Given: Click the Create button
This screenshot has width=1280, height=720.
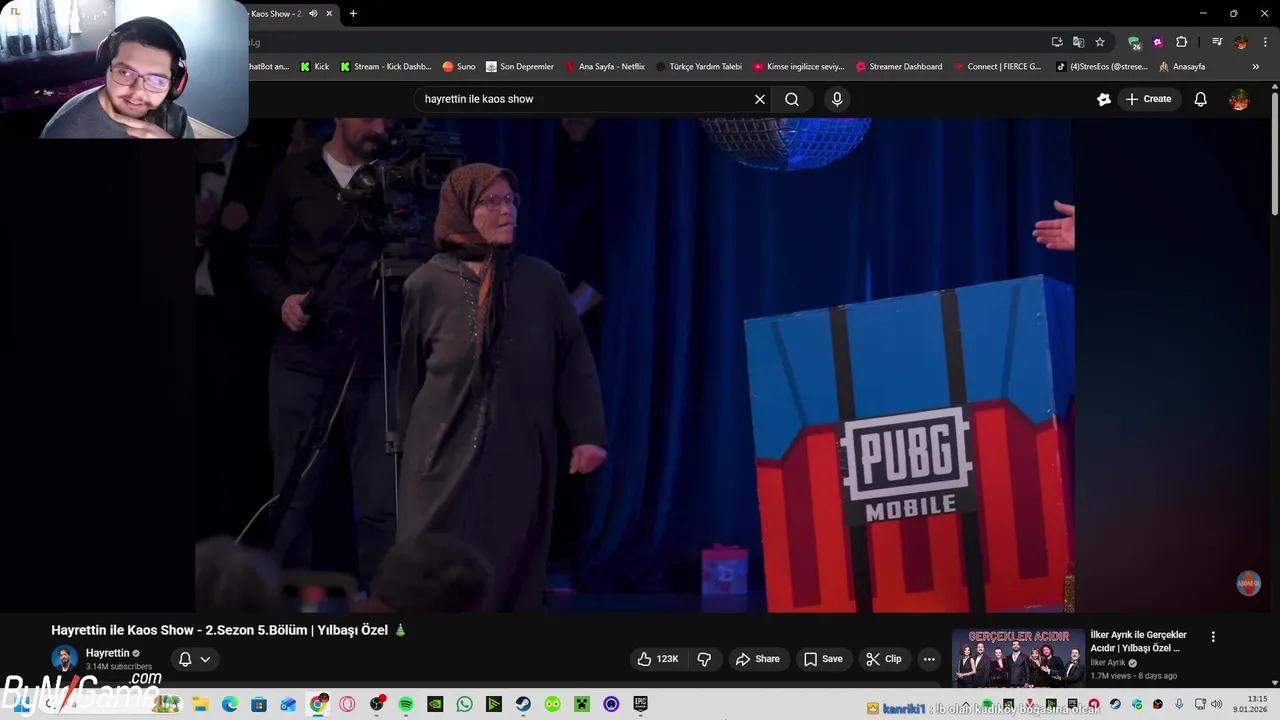Looking at the screenshot, I should [1148, 99].
